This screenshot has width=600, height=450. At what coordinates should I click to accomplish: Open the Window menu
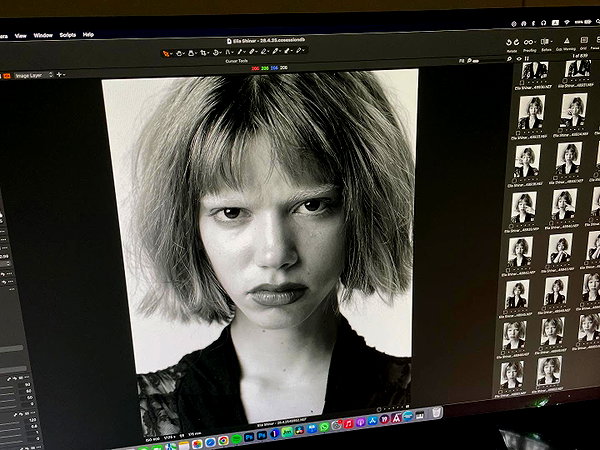[43, 35]
